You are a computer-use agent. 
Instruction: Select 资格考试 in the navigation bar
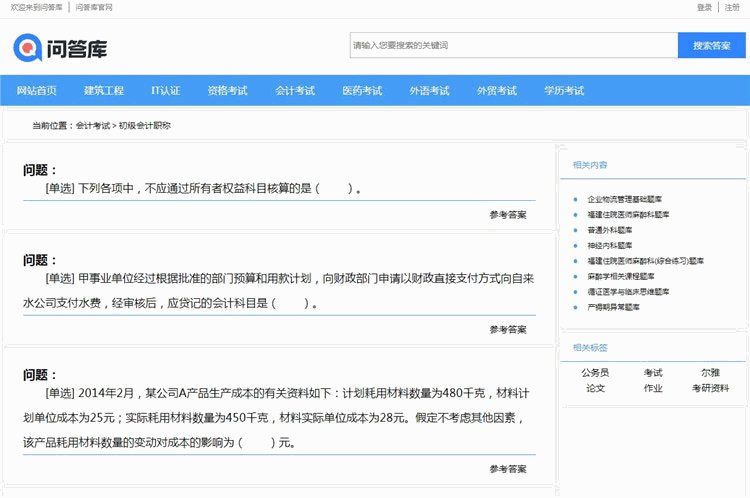point(228,90)
